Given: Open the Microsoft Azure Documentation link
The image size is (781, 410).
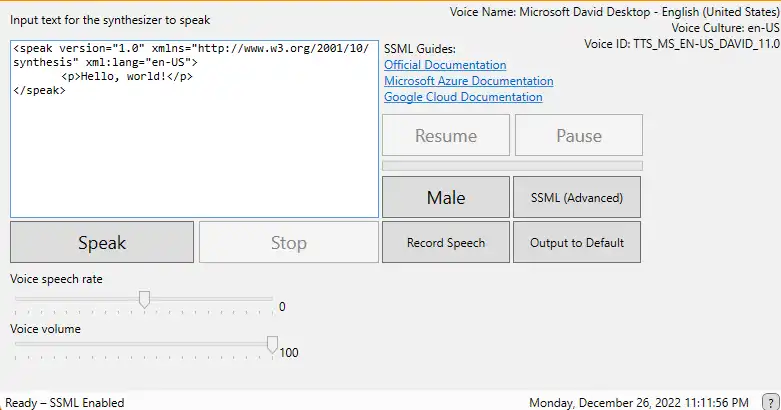Looking at the screenshot, I should 468,81.
